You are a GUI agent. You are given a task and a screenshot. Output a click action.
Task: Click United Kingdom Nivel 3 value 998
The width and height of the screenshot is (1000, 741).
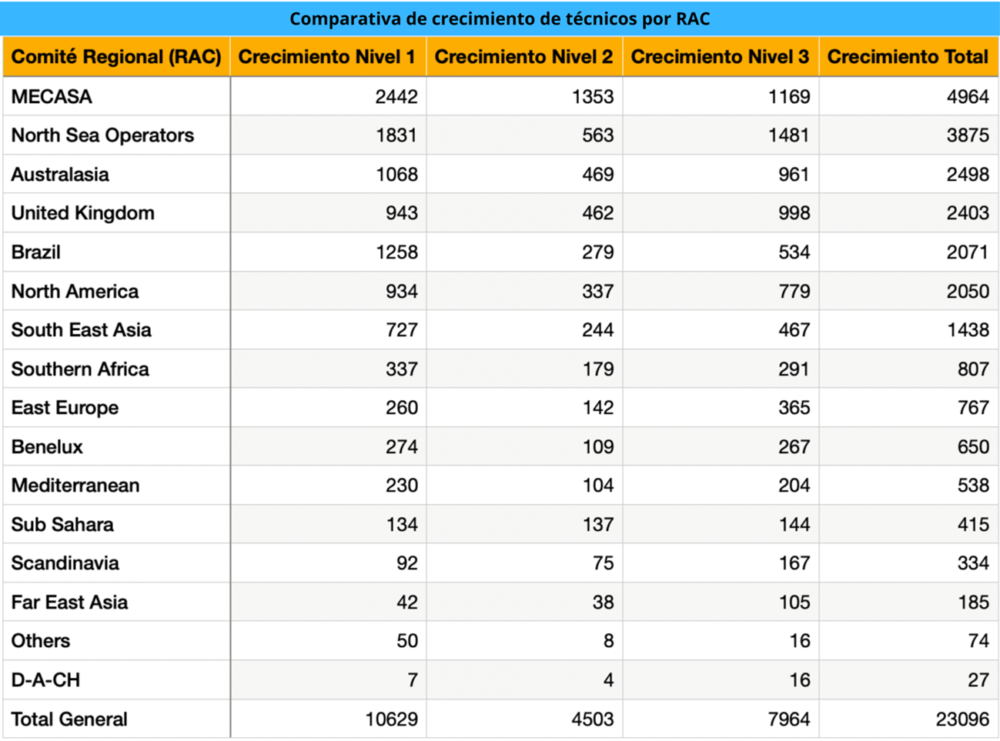pyautogui.click(x=795, y=213)
